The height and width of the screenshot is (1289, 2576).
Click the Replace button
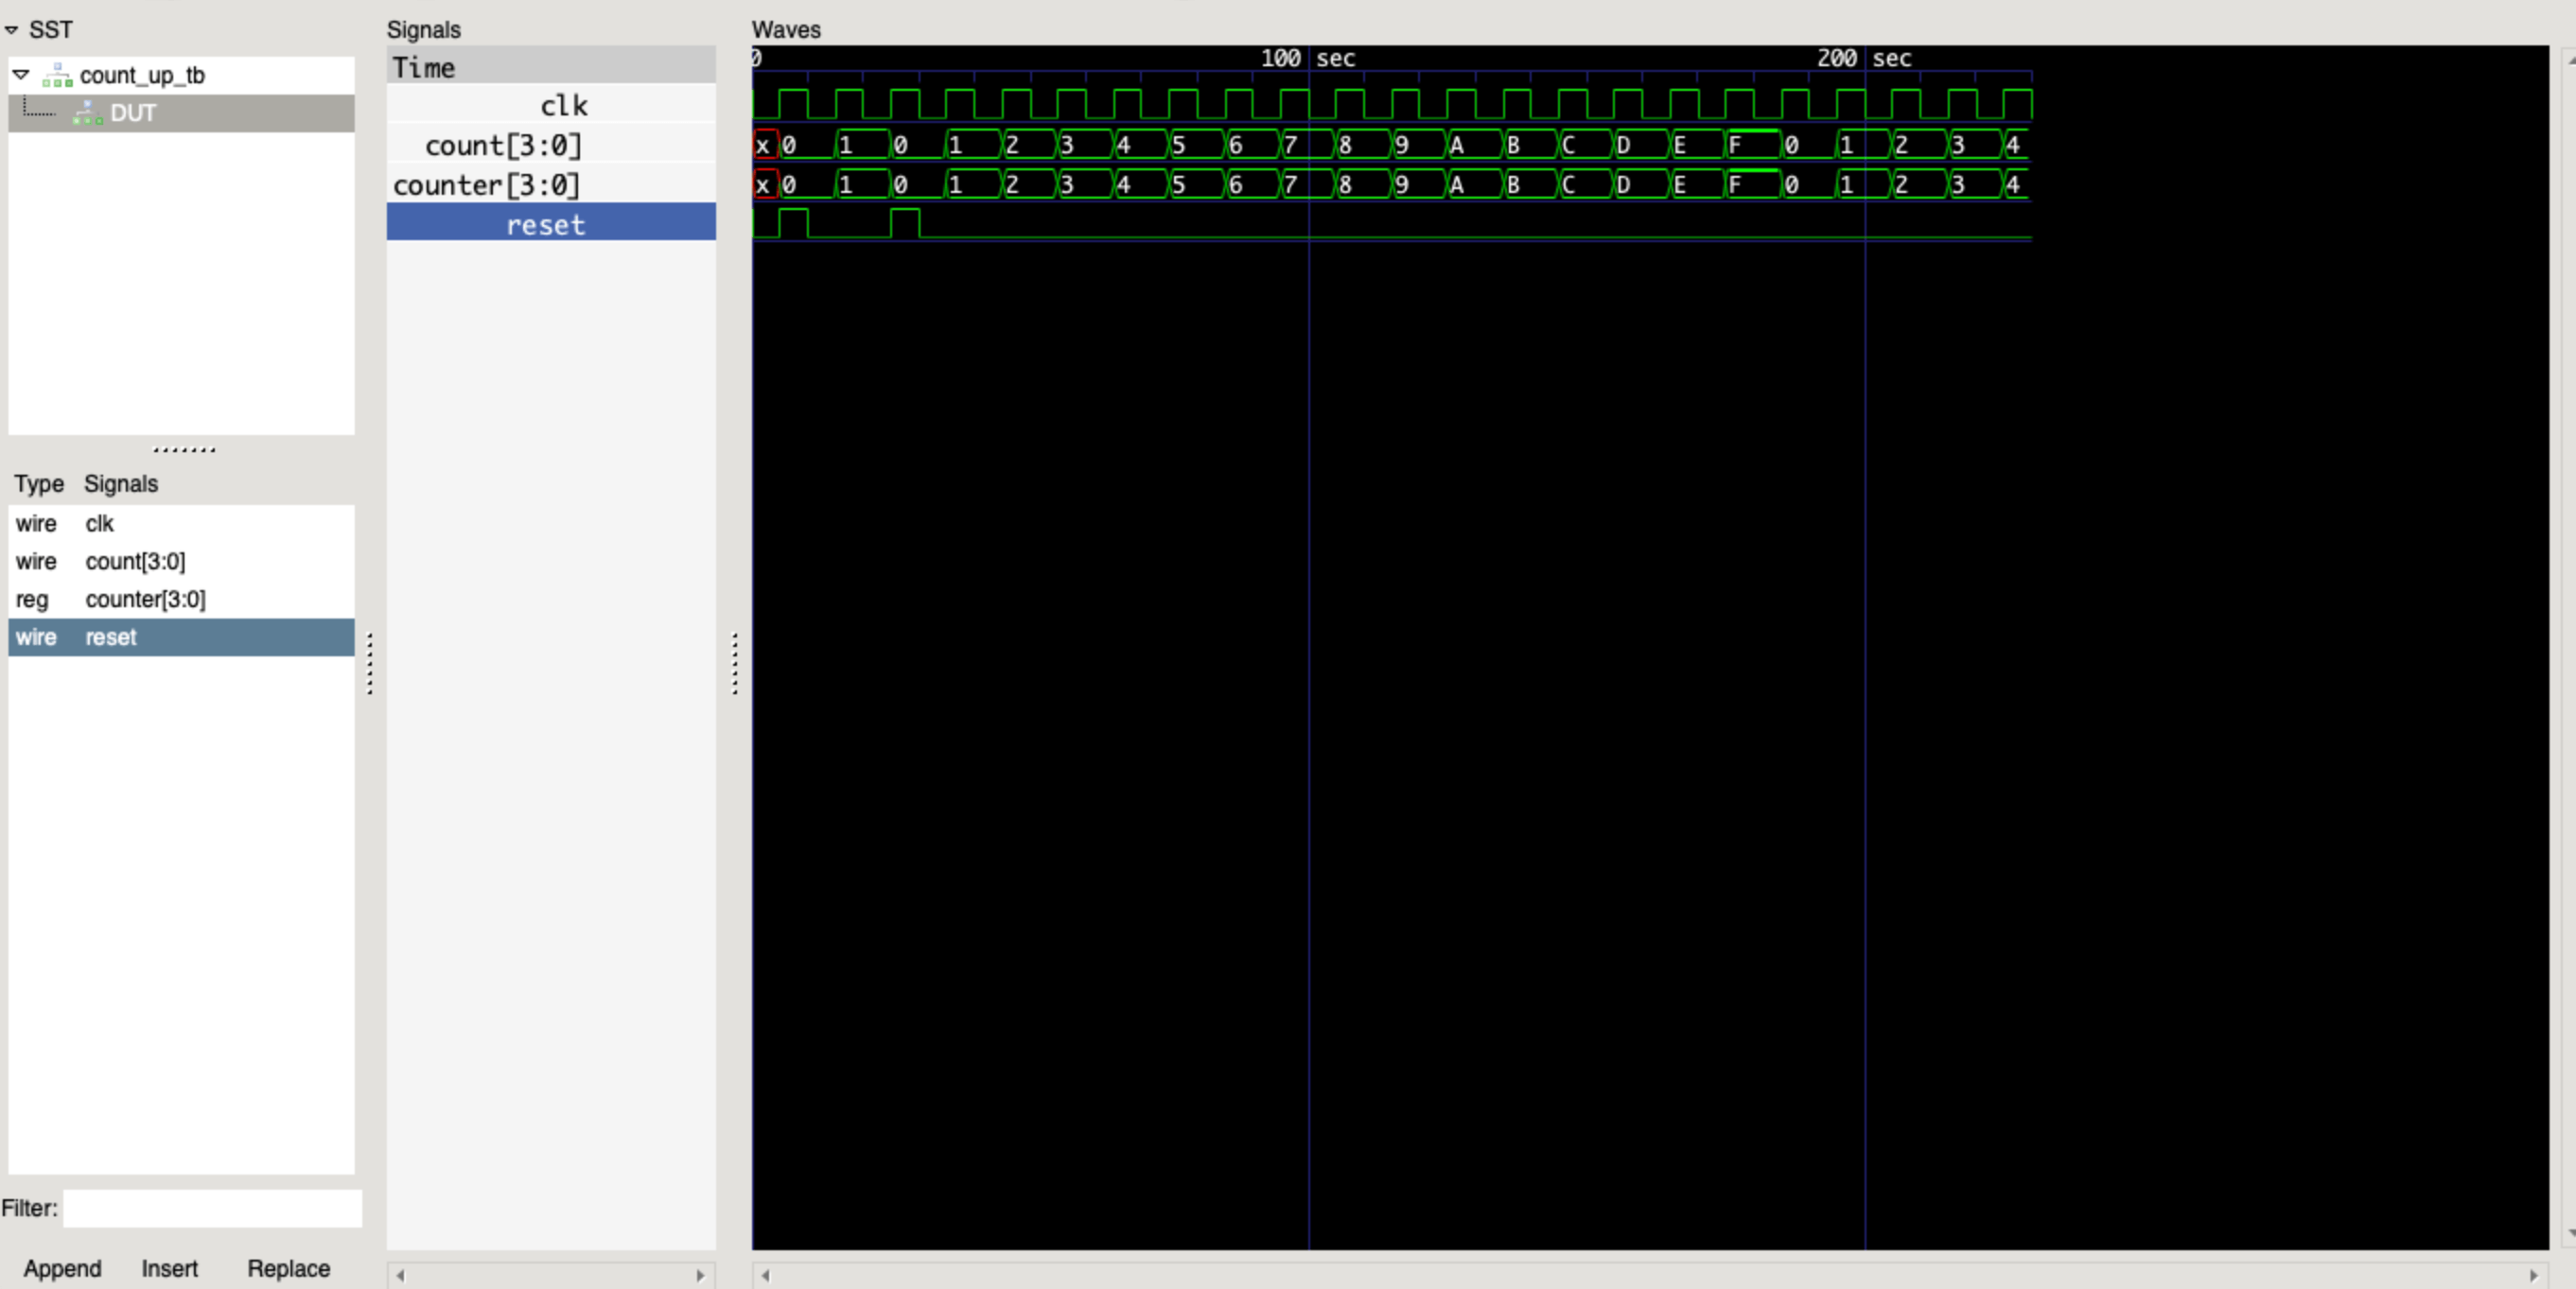pos(288,1268)
